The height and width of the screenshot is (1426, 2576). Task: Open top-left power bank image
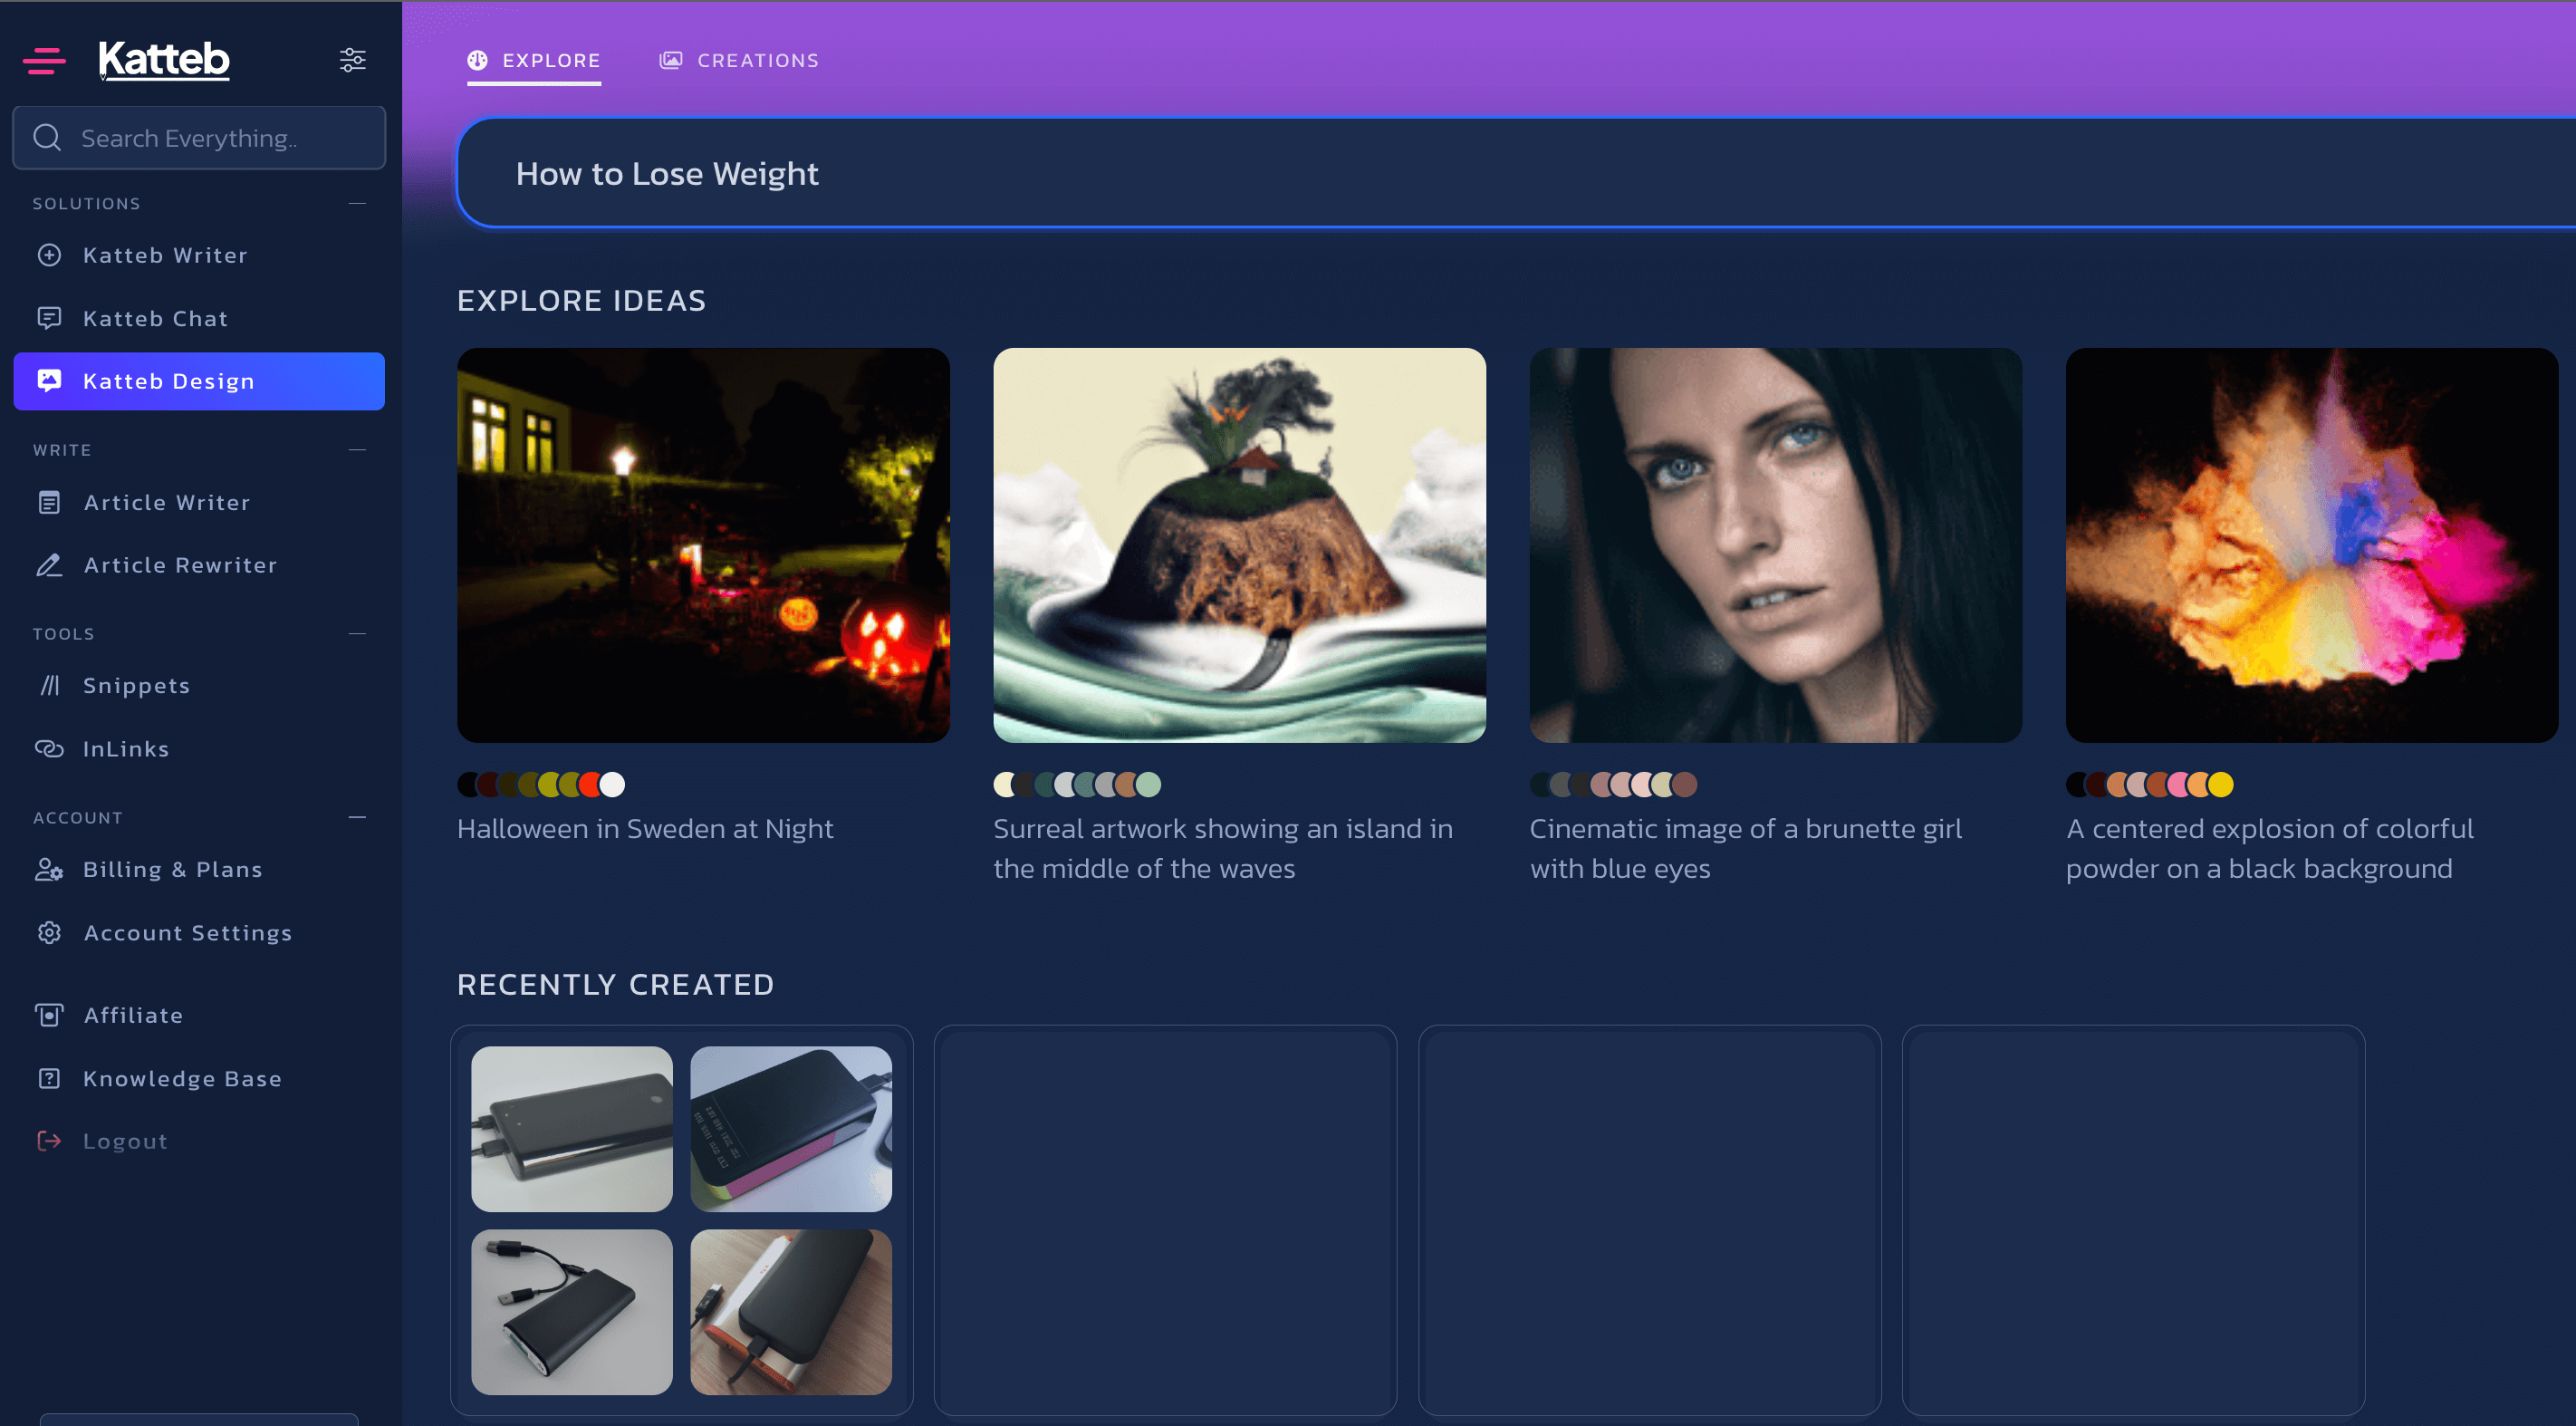click(x=572, y=1129)
